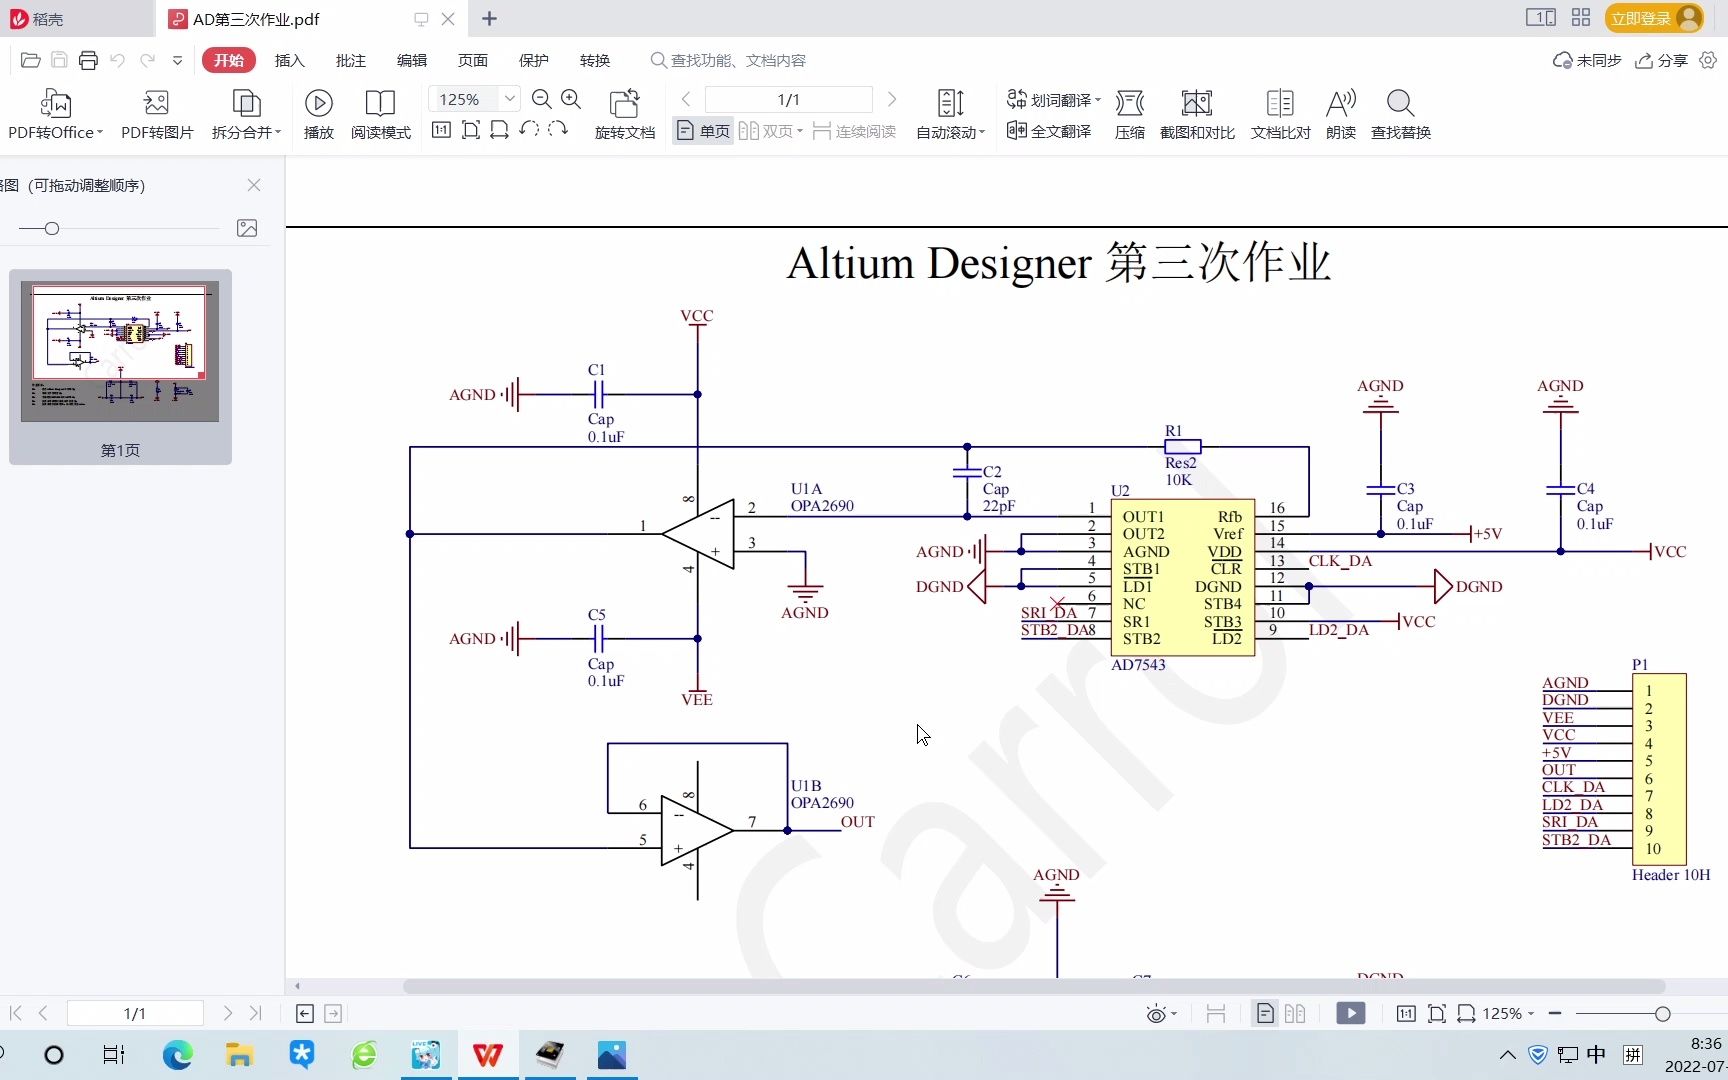Go to next page arrow in toolbar
The width and height of the screenshot is (1728, 1080).
tap(892, 99)
